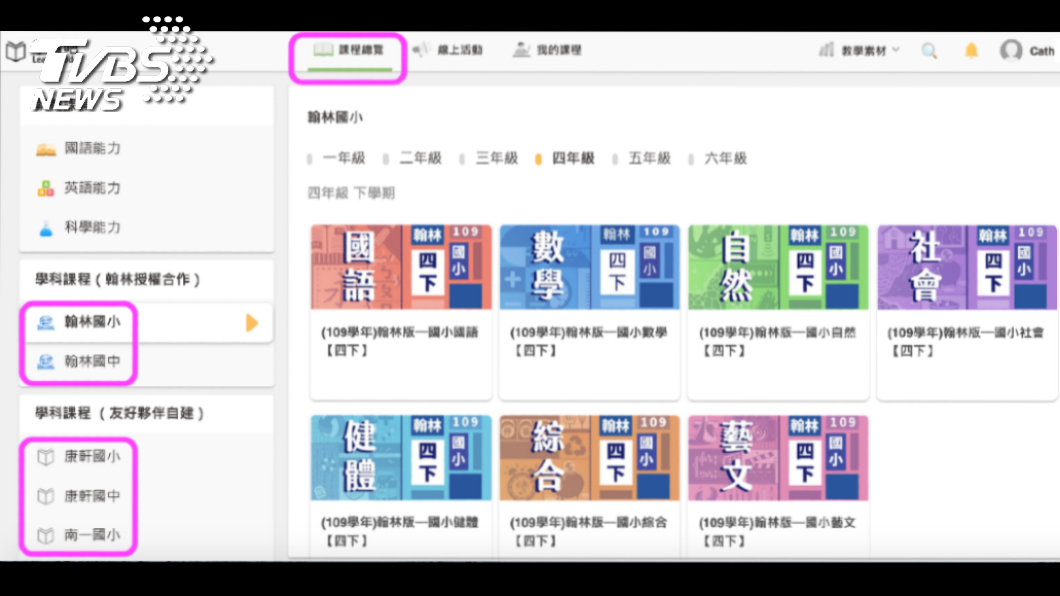Select 翰林國小 in the sidebar

[93, 322]
